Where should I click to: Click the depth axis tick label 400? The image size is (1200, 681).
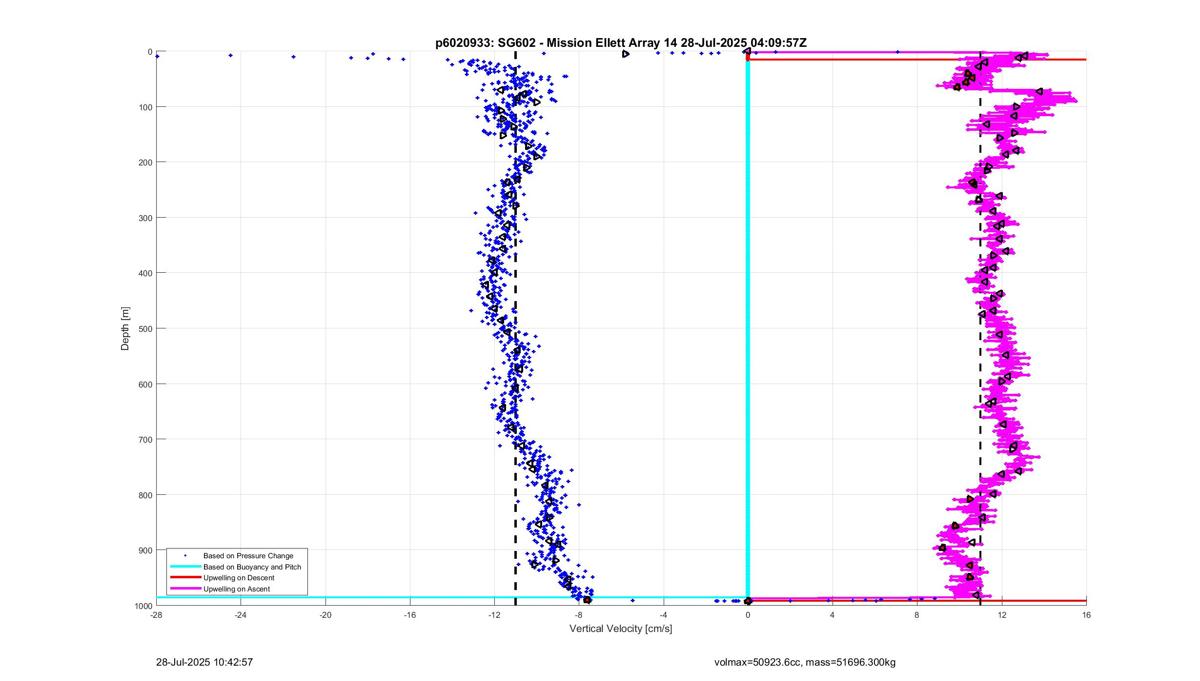pyautogui.click(x=145, y=273)
